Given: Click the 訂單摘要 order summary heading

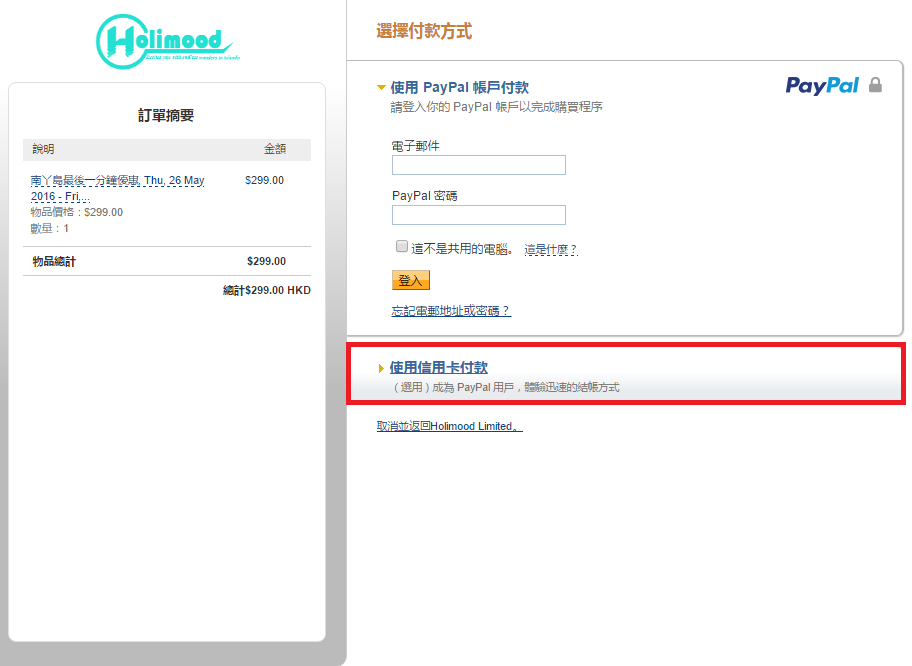Looking at the screenshot, I should (x=166, y=116).
